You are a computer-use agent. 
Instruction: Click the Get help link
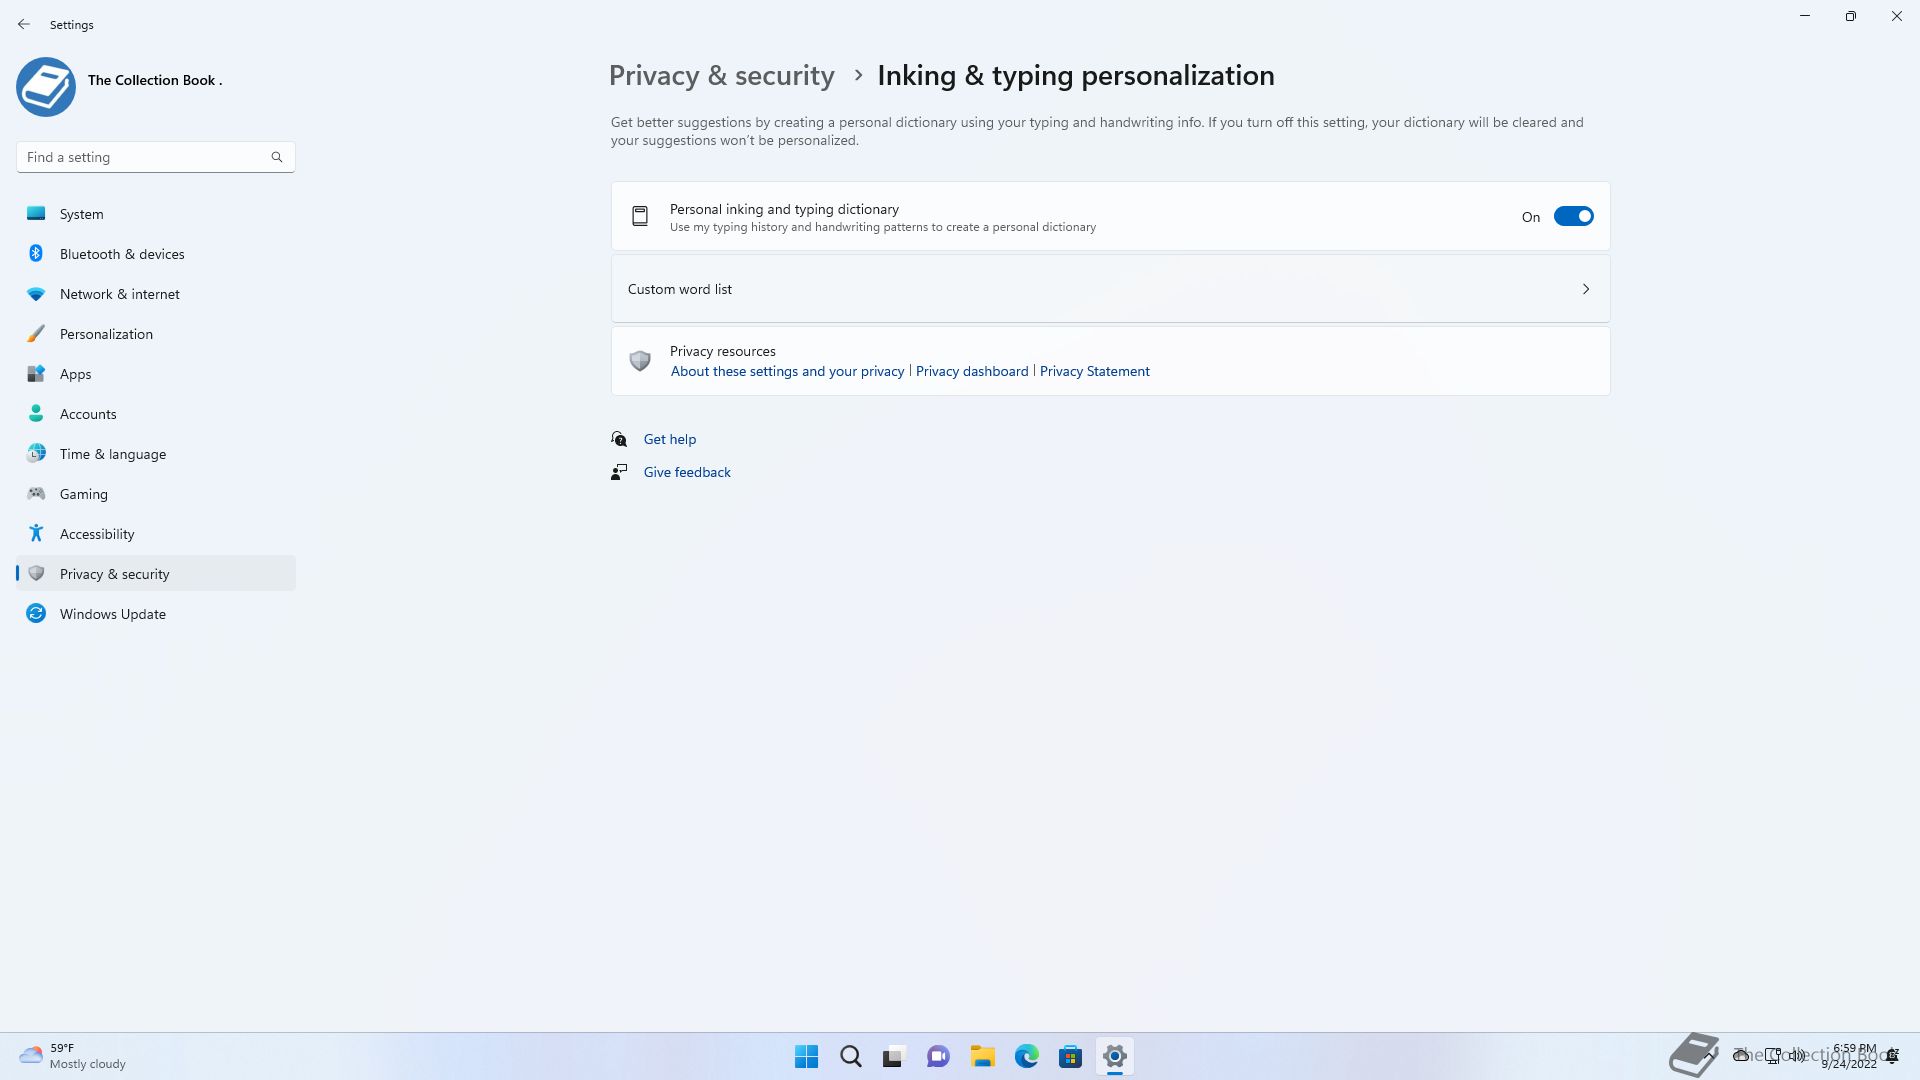(x=669, y=439)
